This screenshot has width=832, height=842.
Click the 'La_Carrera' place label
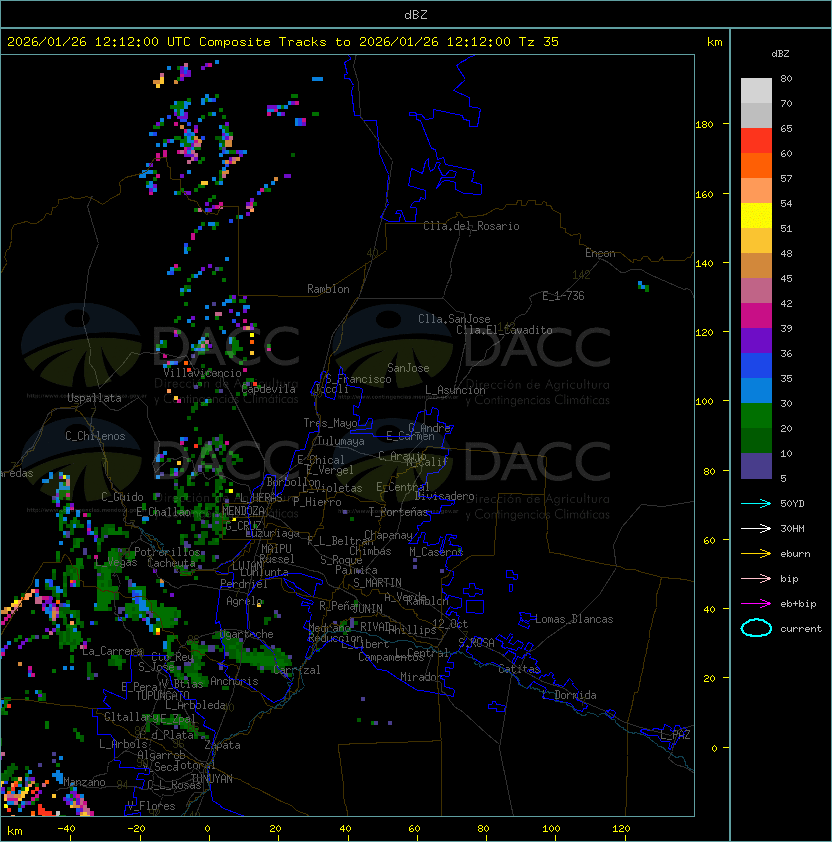112,651
